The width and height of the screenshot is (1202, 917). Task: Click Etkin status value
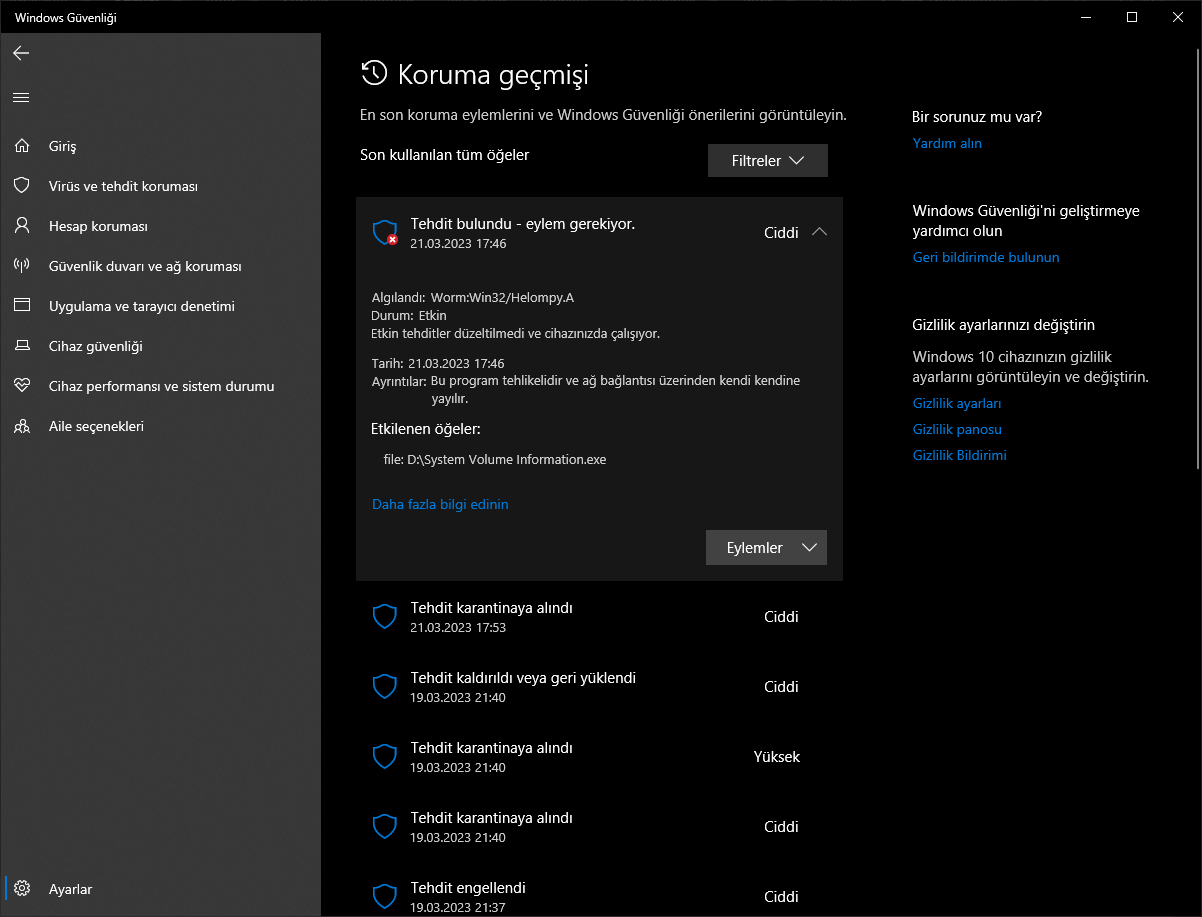(432, 315)
